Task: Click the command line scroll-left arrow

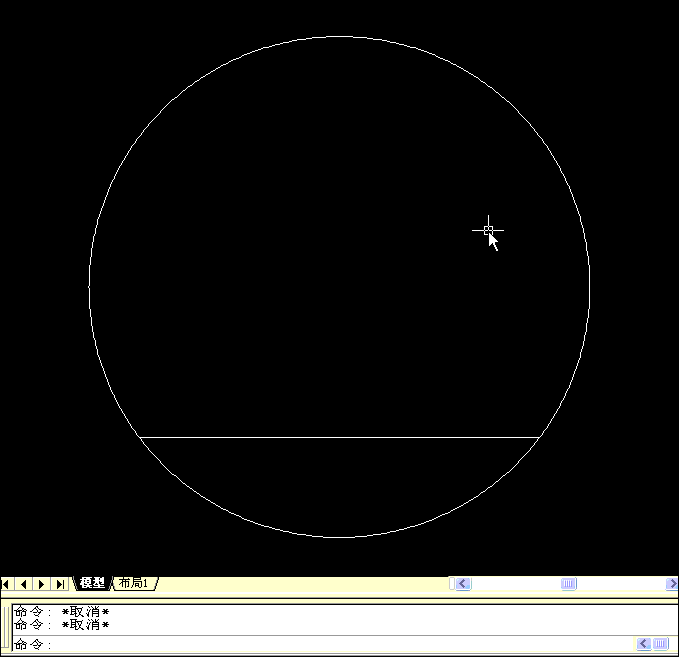Action: [x=643, y=644]
